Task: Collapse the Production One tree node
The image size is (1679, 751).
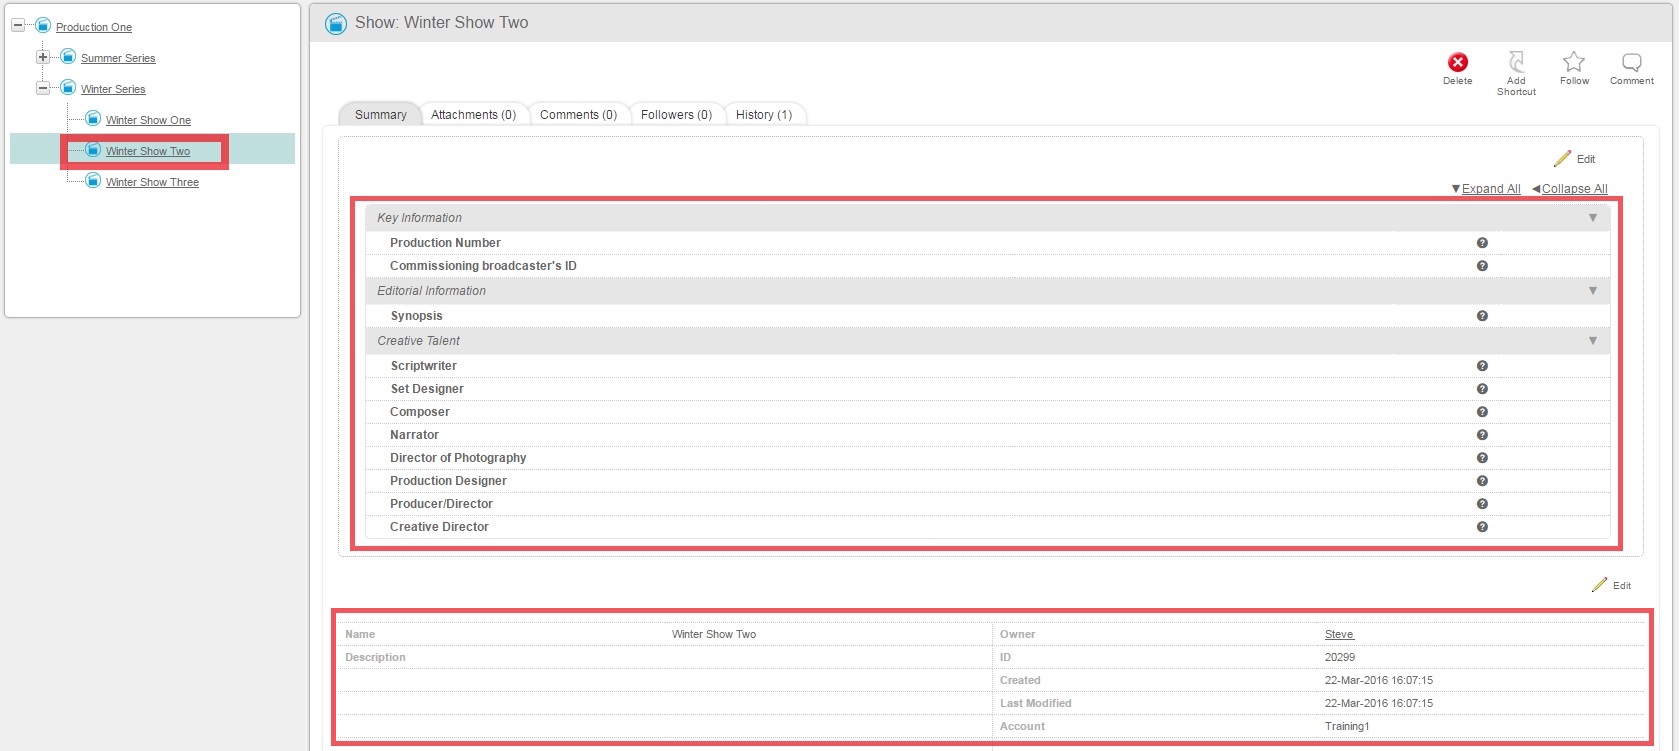Action: tap(18, 26)
